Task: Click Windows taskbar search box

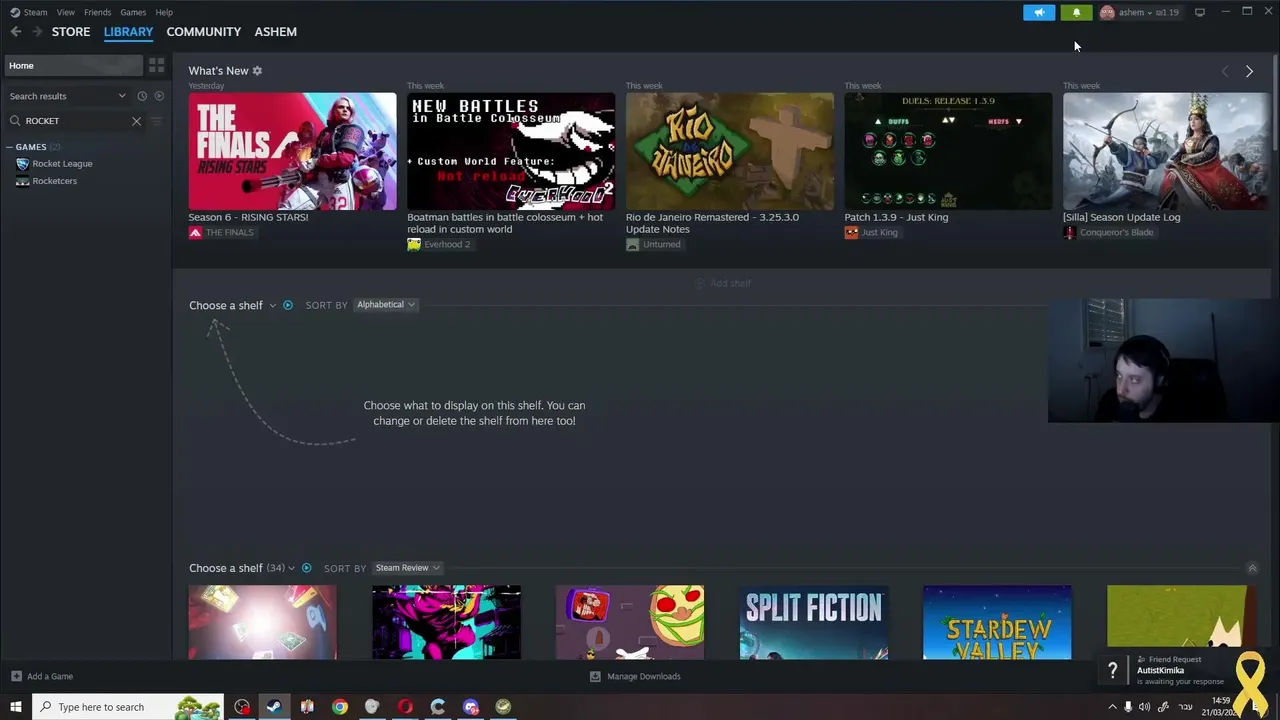Action: click(x=127, y=707)
